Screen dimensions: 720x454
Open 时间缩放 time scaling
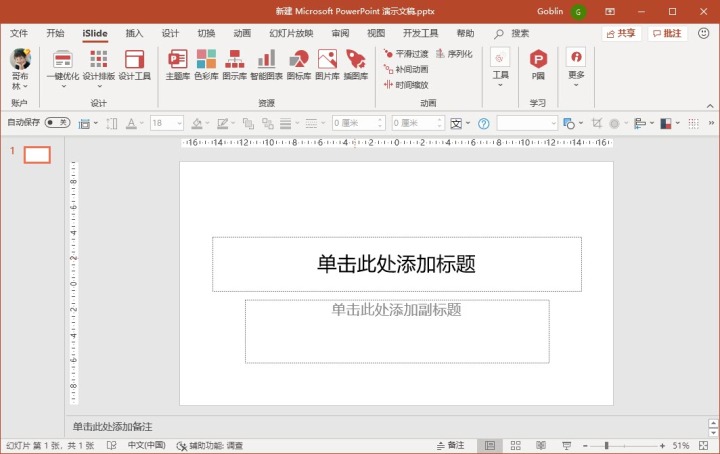click(405, 85)
